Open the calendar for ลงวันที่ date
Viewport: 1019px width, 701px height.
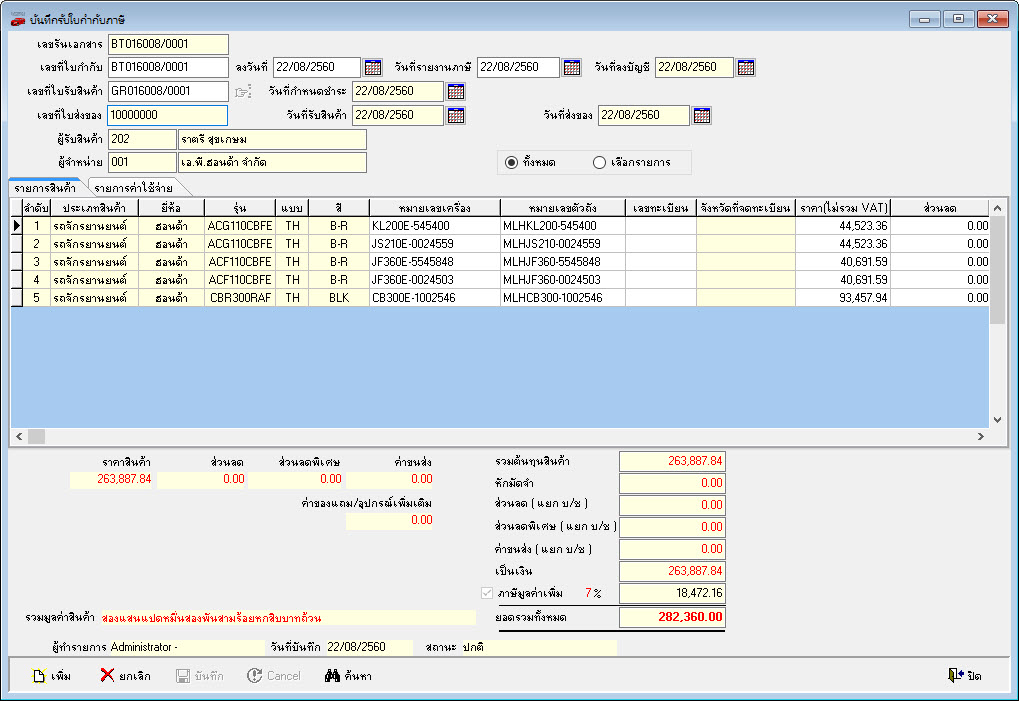coord(373,67)
